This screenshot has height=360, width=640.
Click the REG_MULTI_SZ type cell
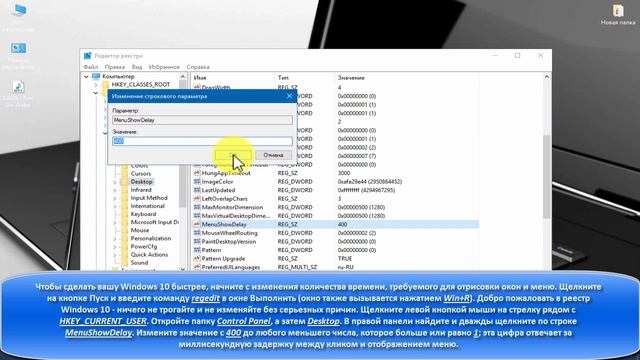297,267
